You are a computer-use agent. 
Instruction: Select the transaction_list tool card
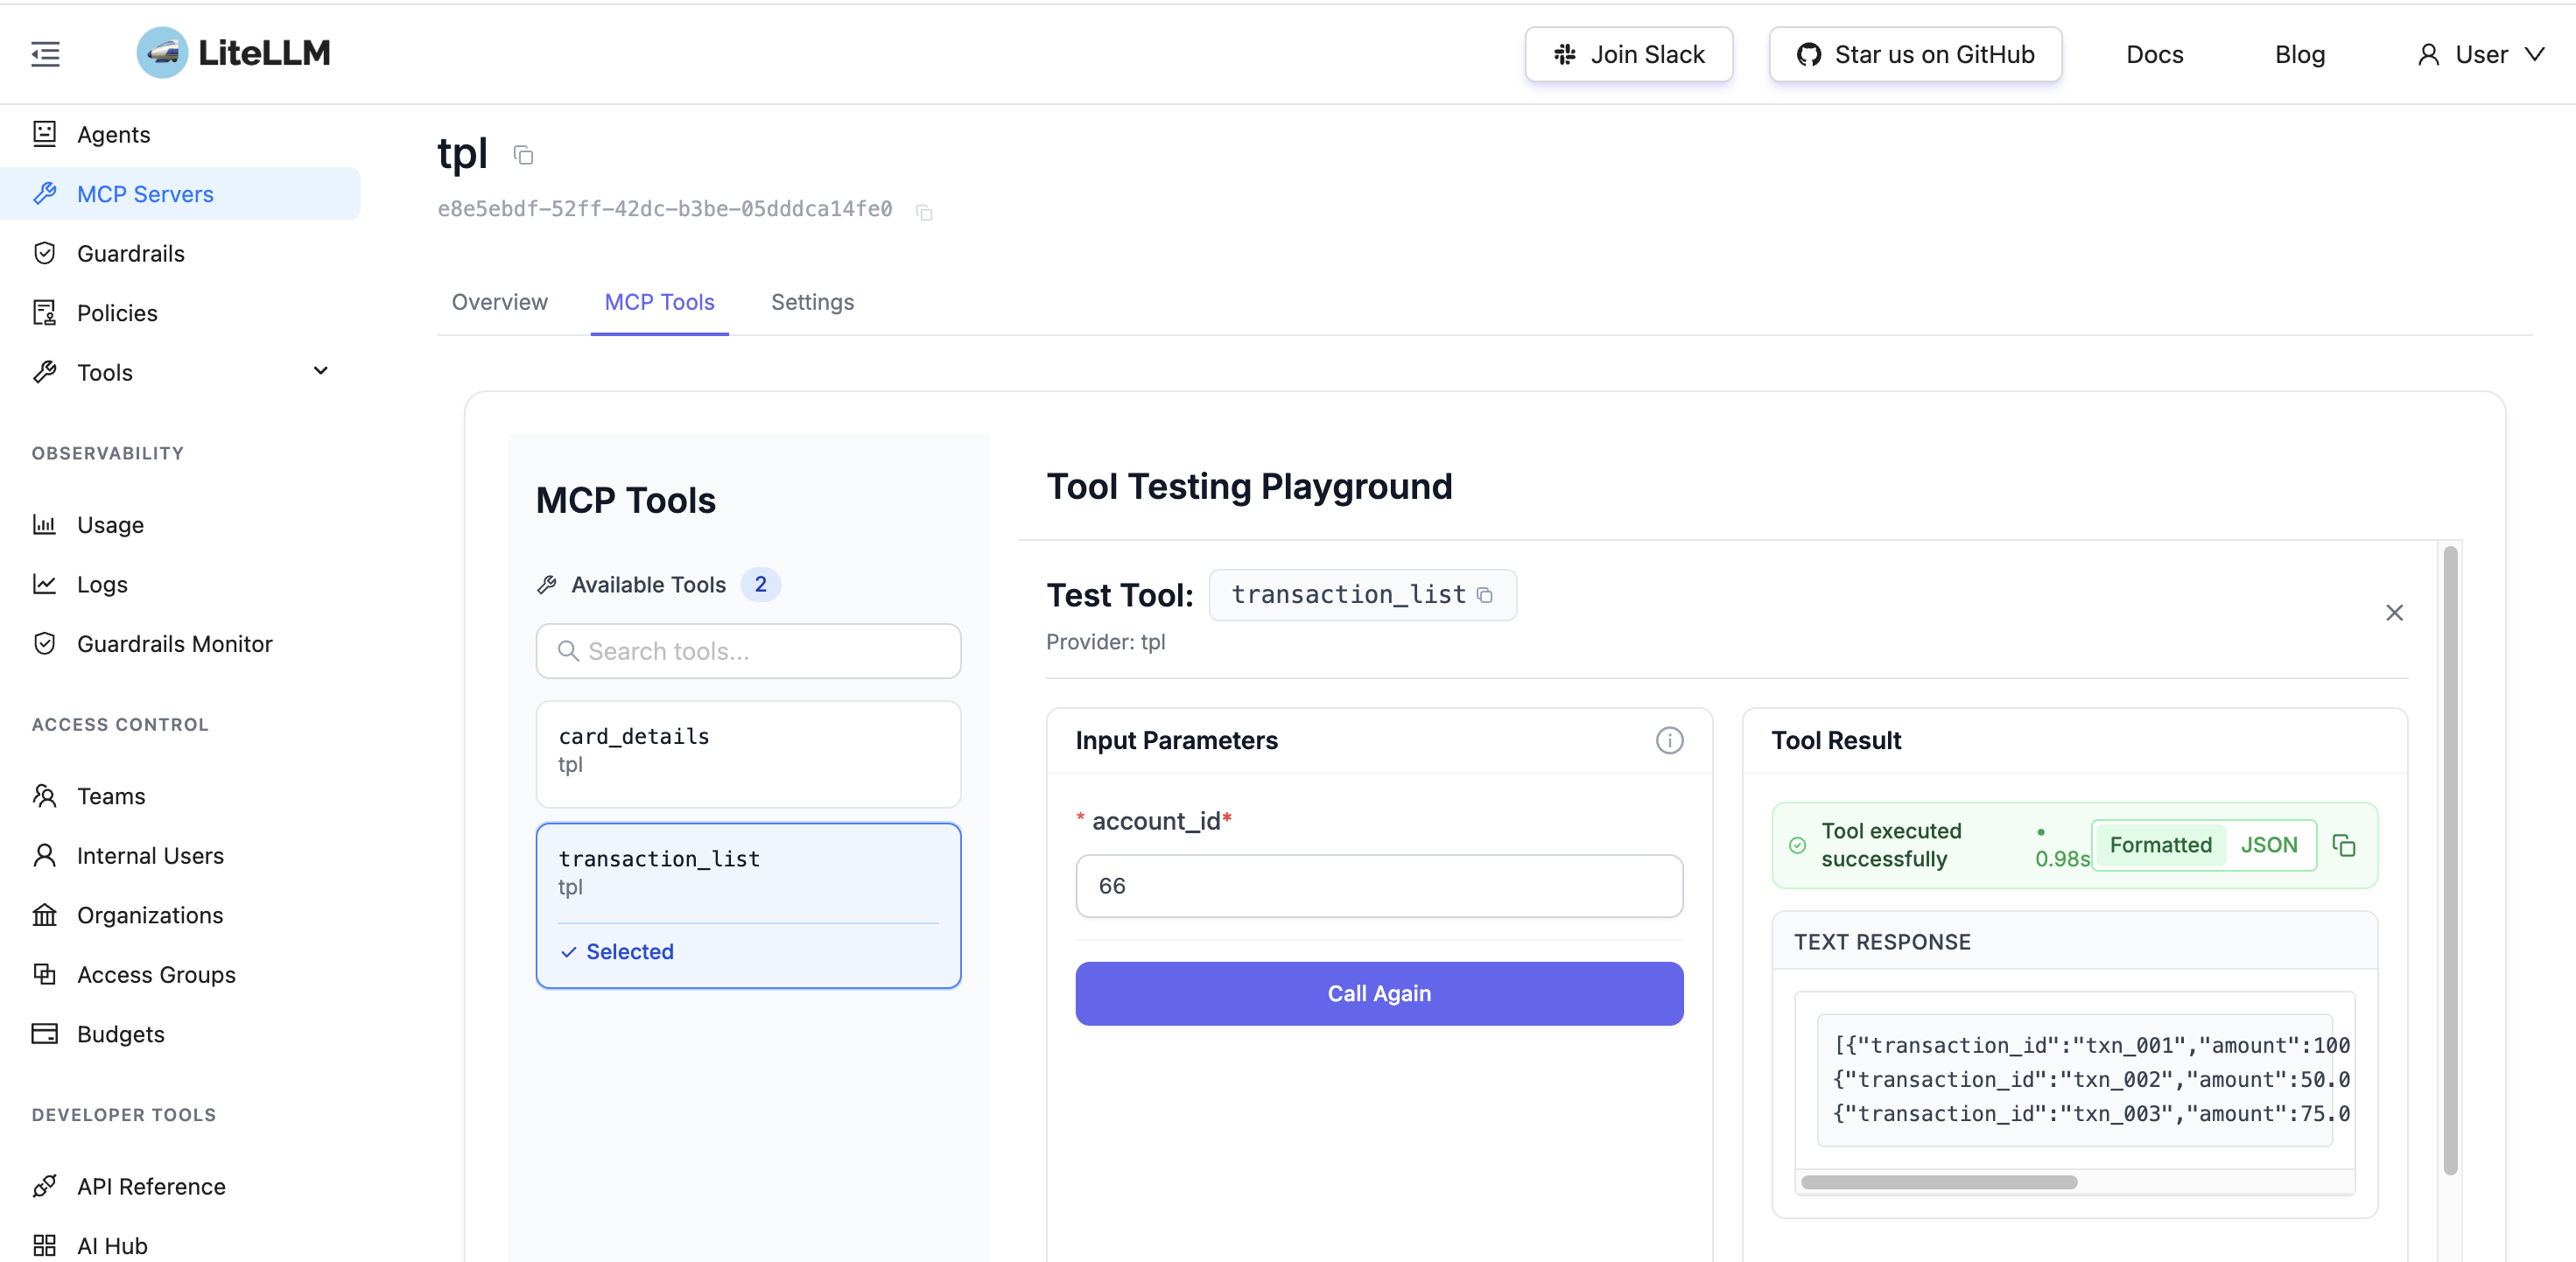748,906
